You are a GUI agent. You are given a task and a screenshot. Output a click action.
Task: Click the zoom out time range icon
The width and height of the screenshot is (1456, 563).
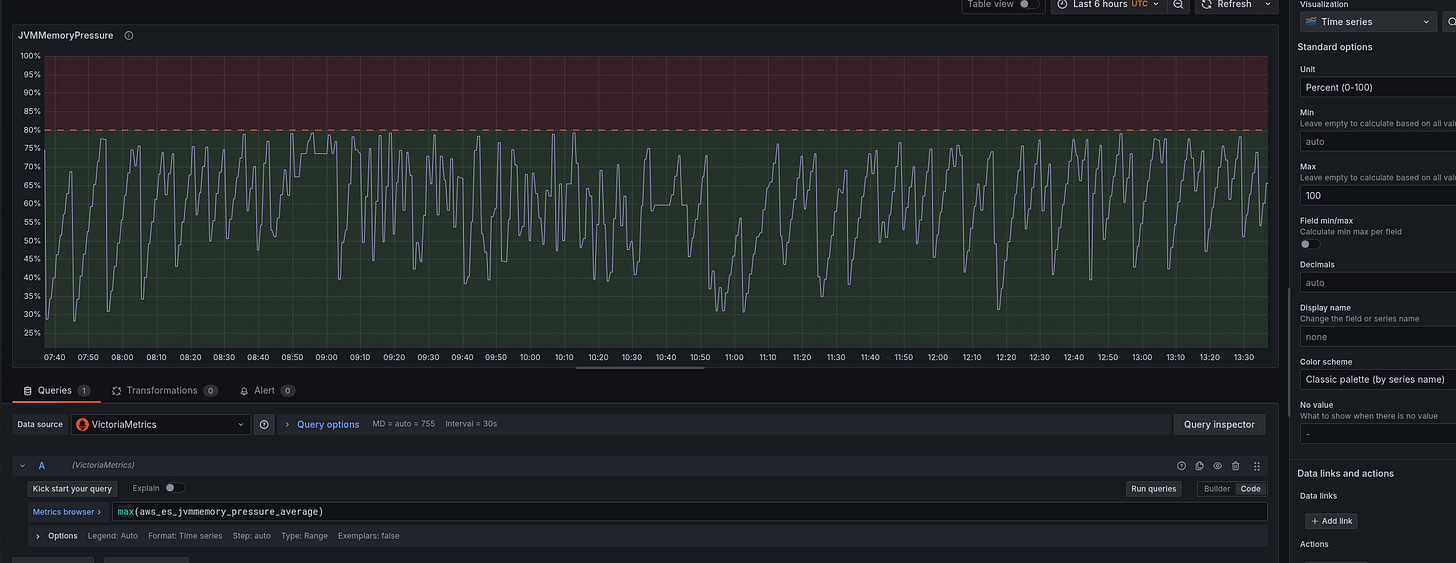(1179, 5)
